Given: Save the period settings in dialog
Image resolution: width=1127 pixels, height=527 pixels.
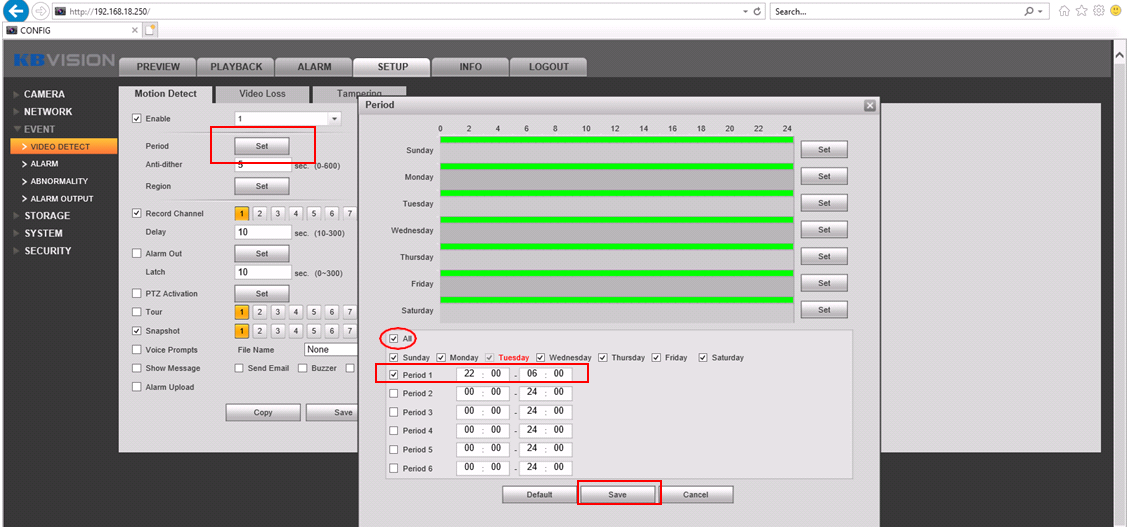Looking at the screenshot, I should [617, 495].
